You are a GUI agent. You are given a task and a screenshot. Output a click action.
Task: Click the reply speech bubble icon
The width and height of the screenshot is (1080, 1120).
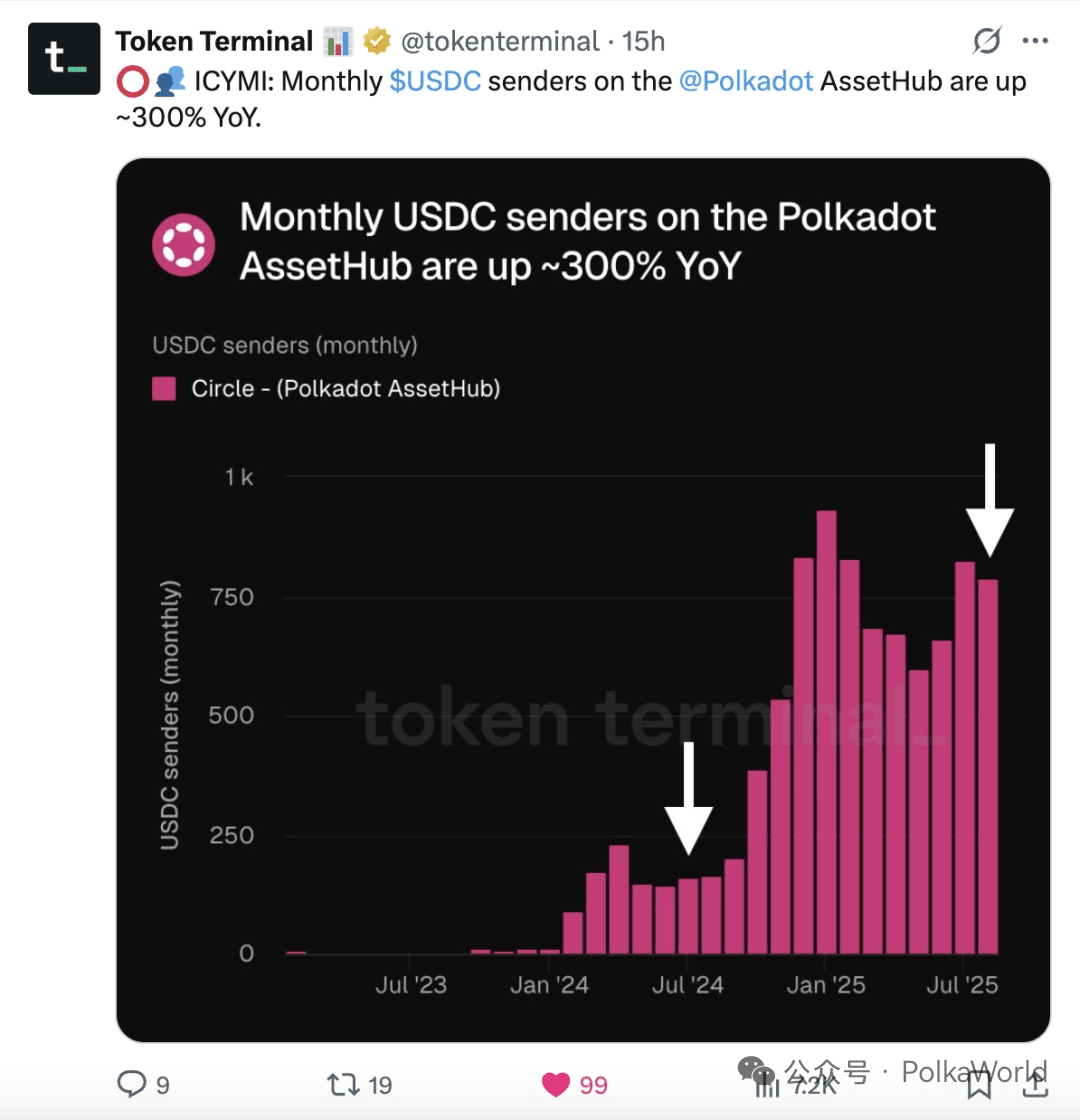tap(131, 1084)
